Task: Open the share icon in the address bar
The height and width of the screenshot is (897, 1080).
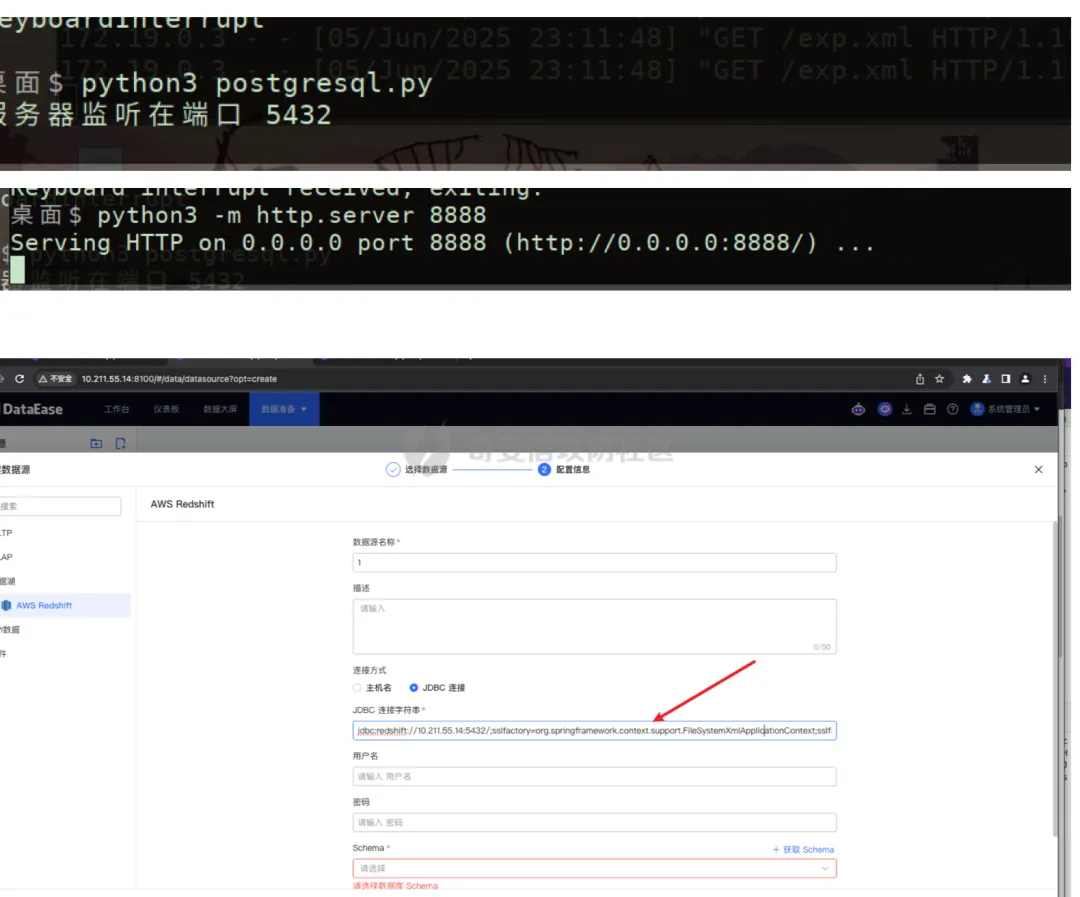Action: point(920,379)
